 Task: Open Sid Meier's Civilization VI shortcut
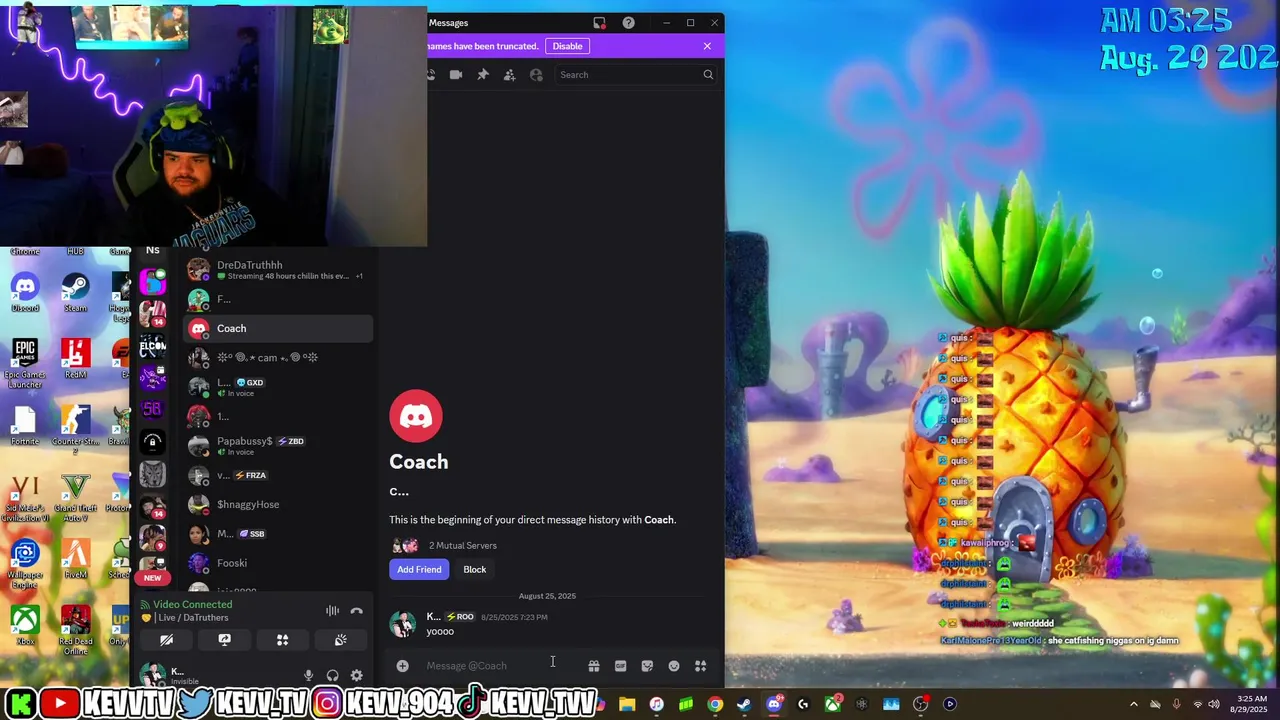pos(25,497)
